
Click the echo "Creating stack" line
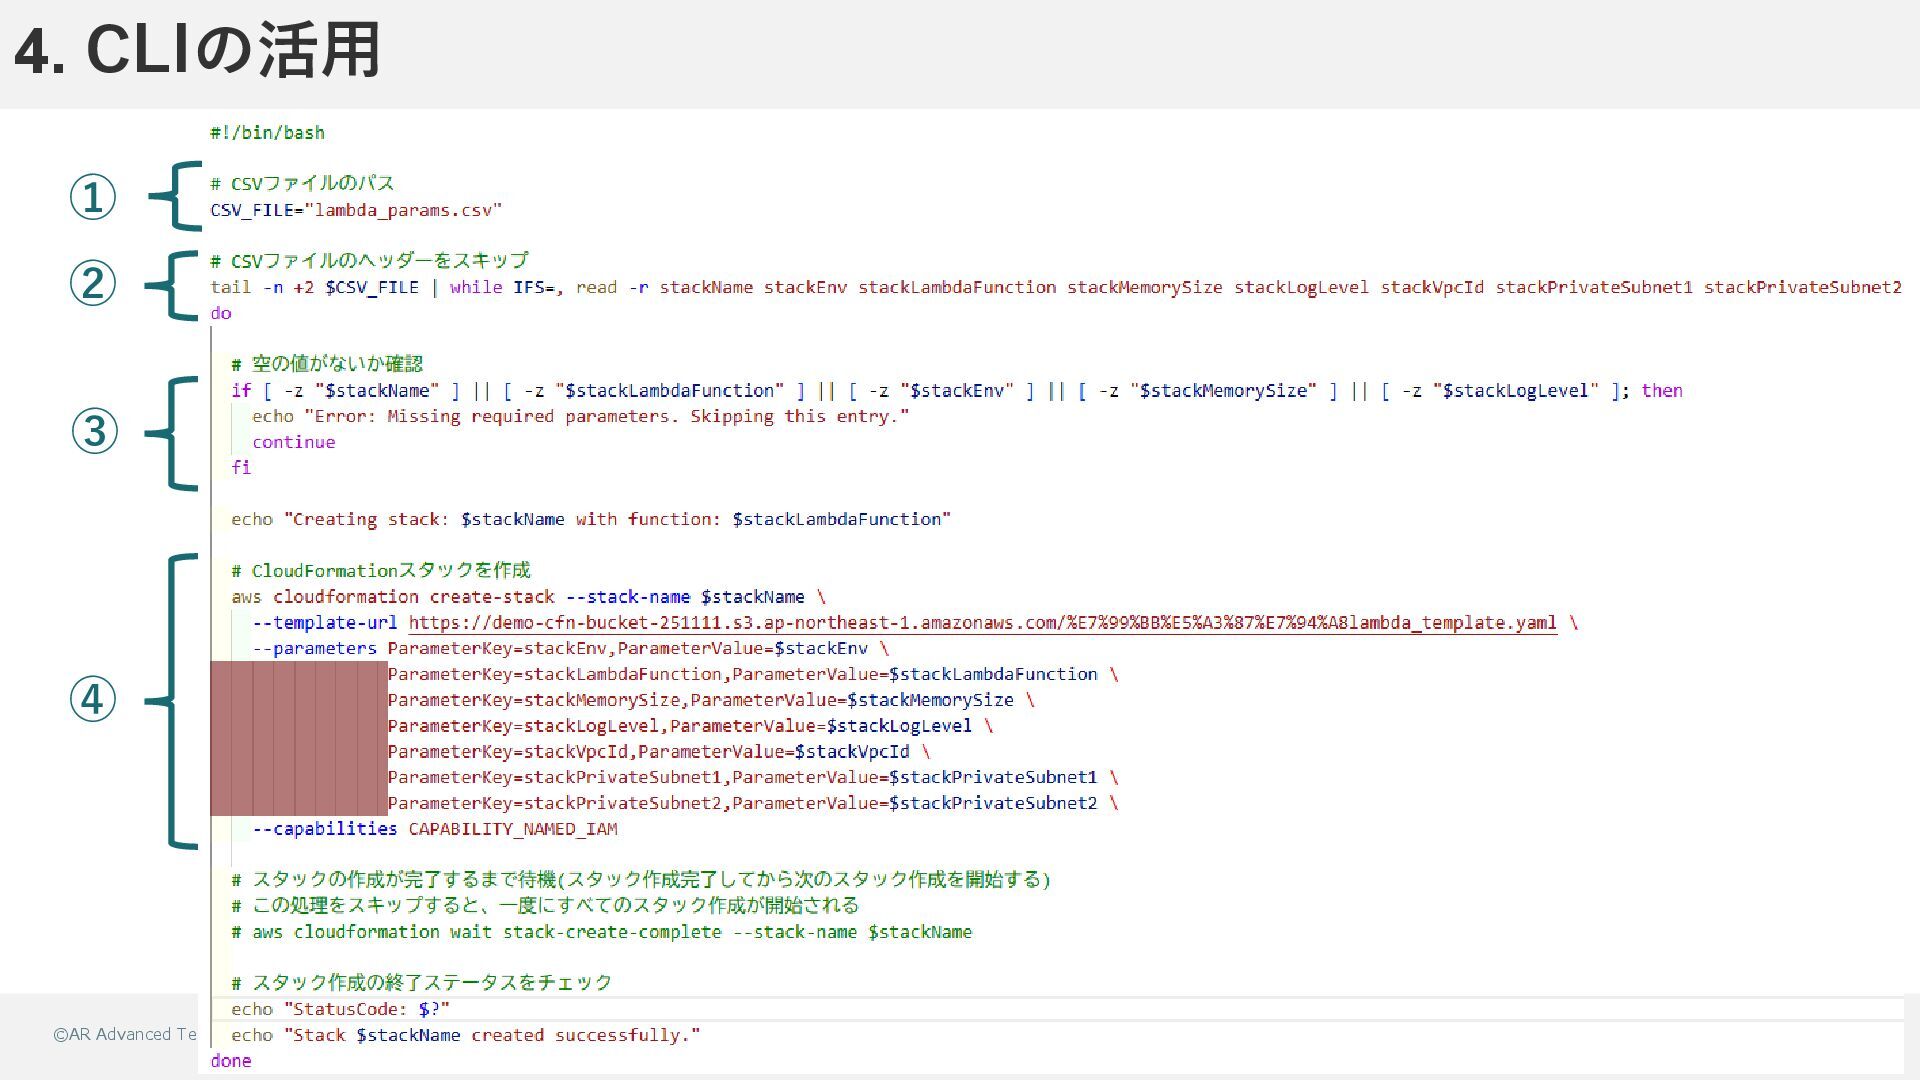590,519
